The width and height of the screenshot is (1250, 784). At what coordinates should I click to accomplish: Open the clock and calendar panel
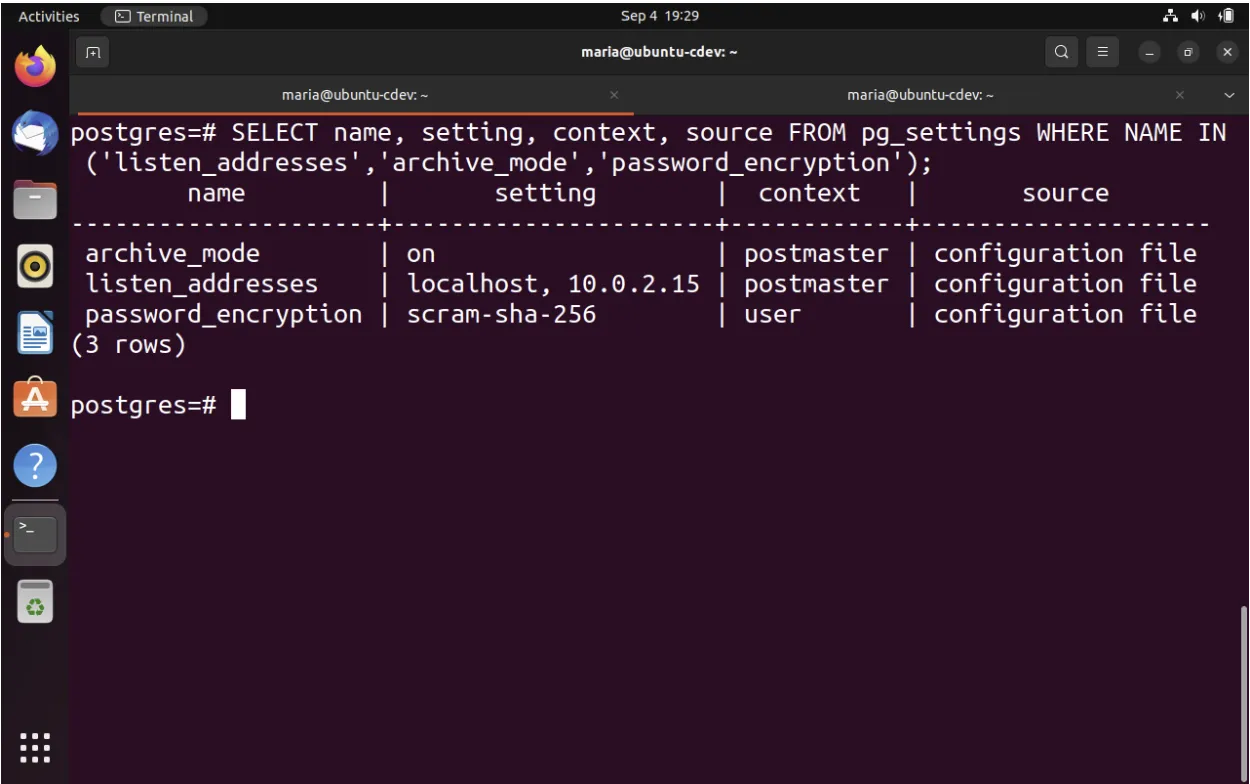[x=659, y=16]
